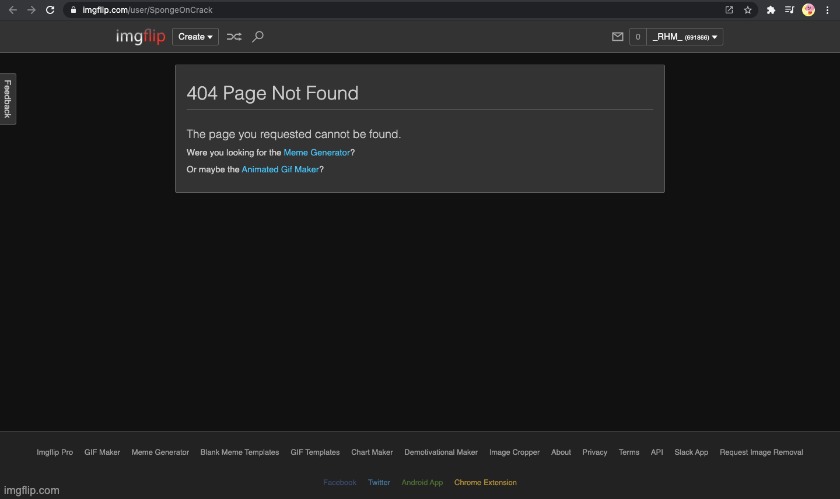Bookmark this page with star icon
This screenshot has width=840, height=499.
click(747, 10)
